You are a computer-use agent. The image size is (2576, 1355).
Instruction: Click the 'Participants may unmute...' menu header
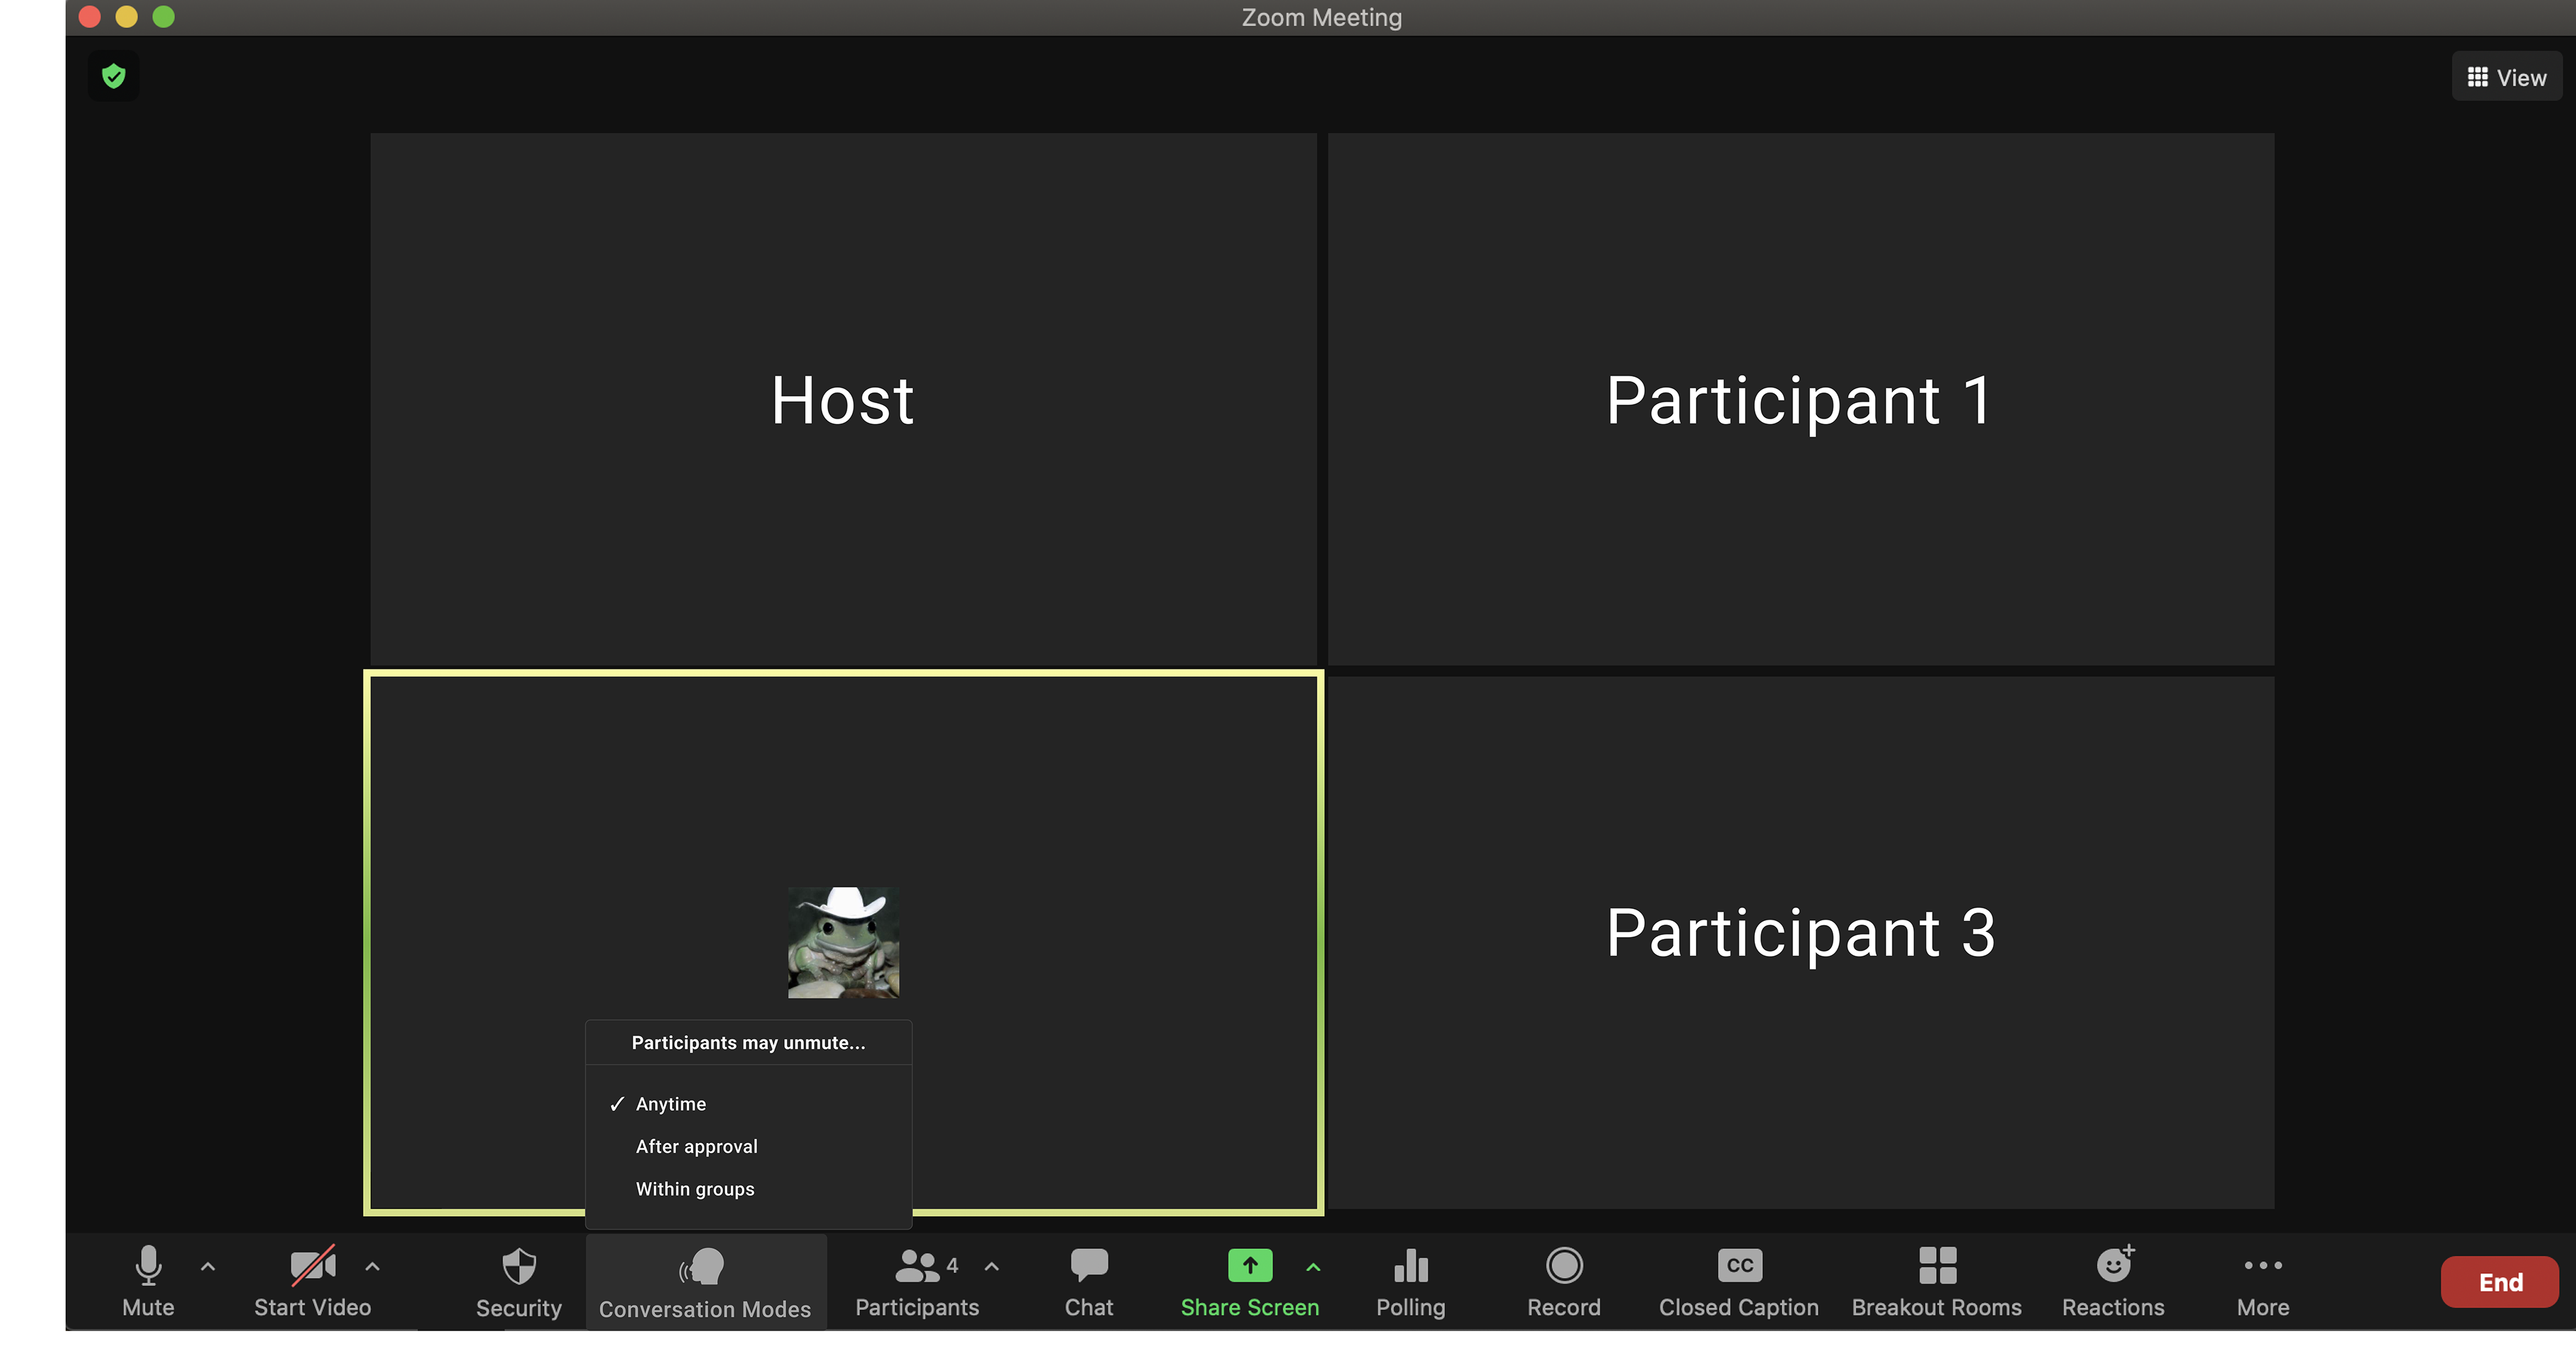(x=748, y=1043)
